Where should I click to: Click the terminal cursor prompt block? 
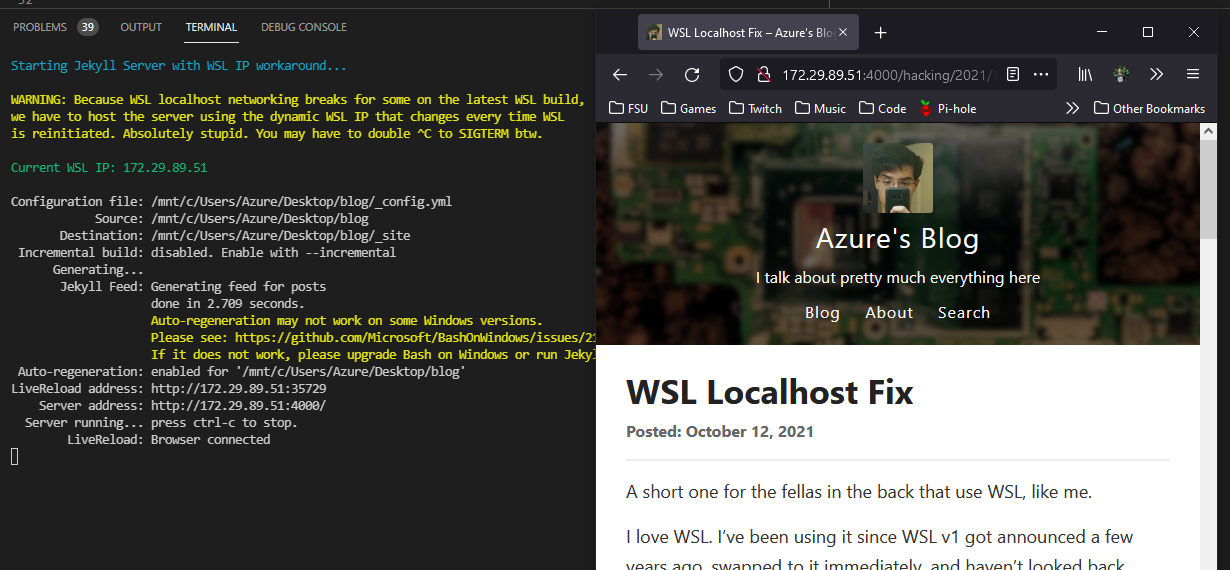tap(15, 457)
